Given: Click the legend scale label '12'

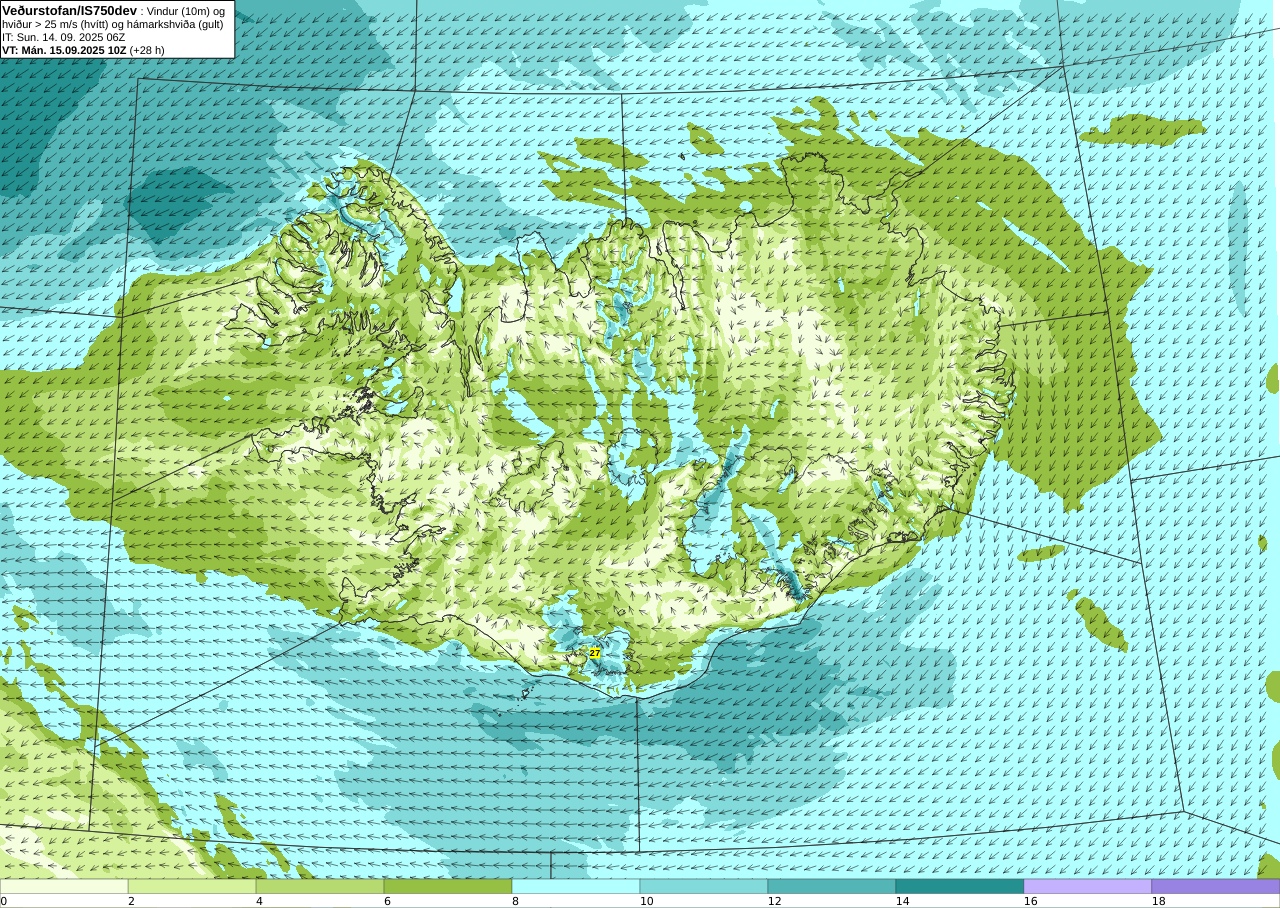Looking at the screenshot, I should [x=774, y=901].
